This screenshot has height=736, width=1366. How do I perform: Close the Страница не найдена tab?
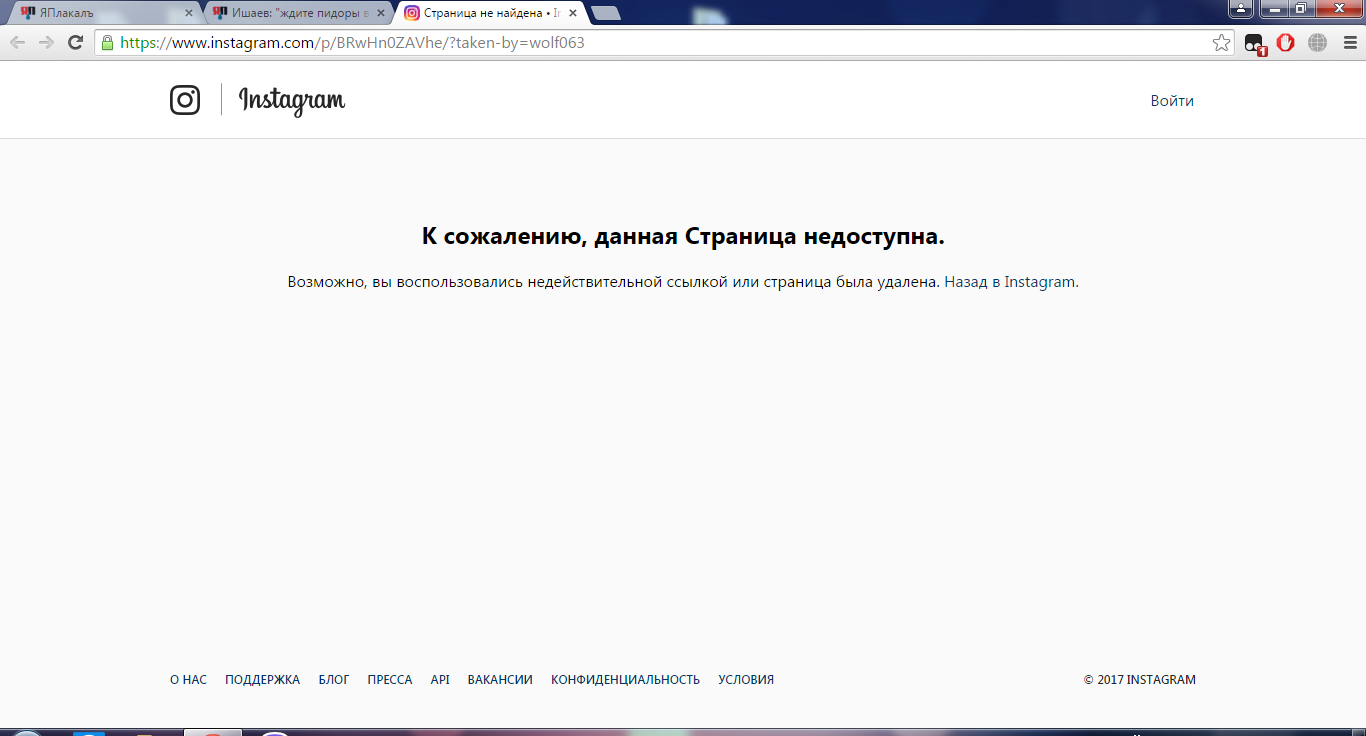pyautogui.click(x=573, y=13)
